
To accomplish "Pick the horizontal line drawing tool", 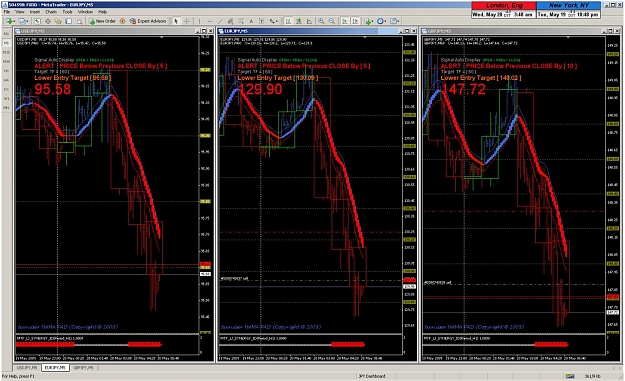I will (210, 21).
